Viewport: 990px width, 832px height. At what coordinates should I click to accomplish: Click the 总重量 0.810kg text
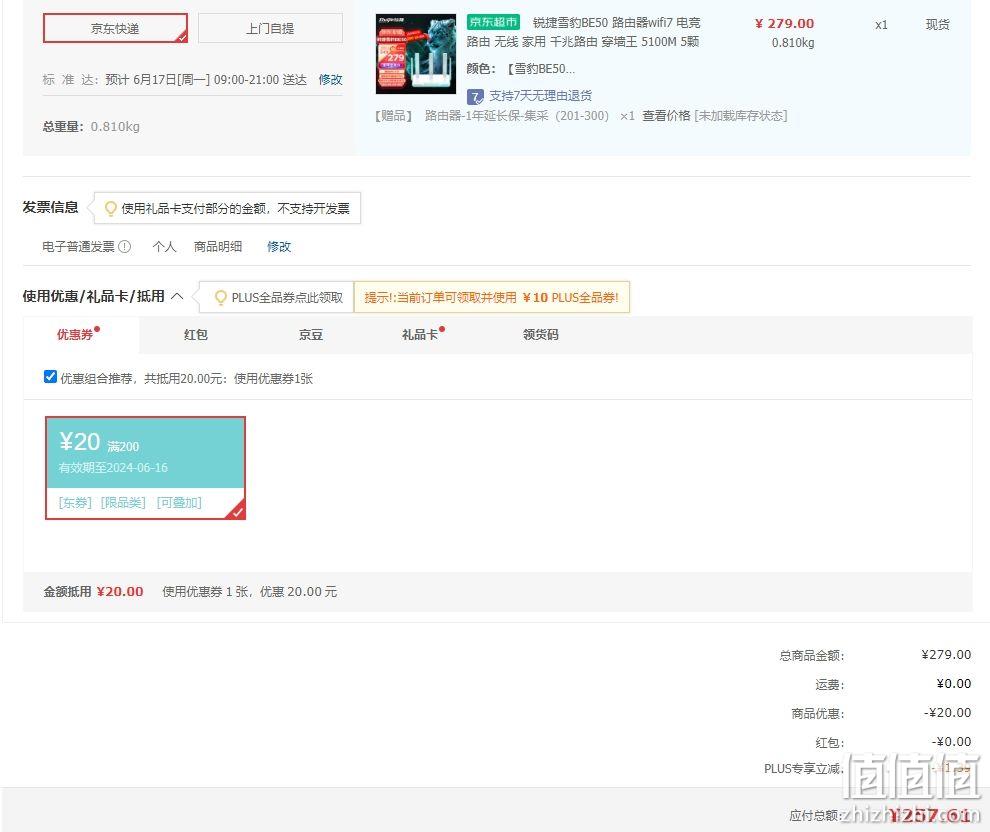pyautogui.click(x=91, y=126)
